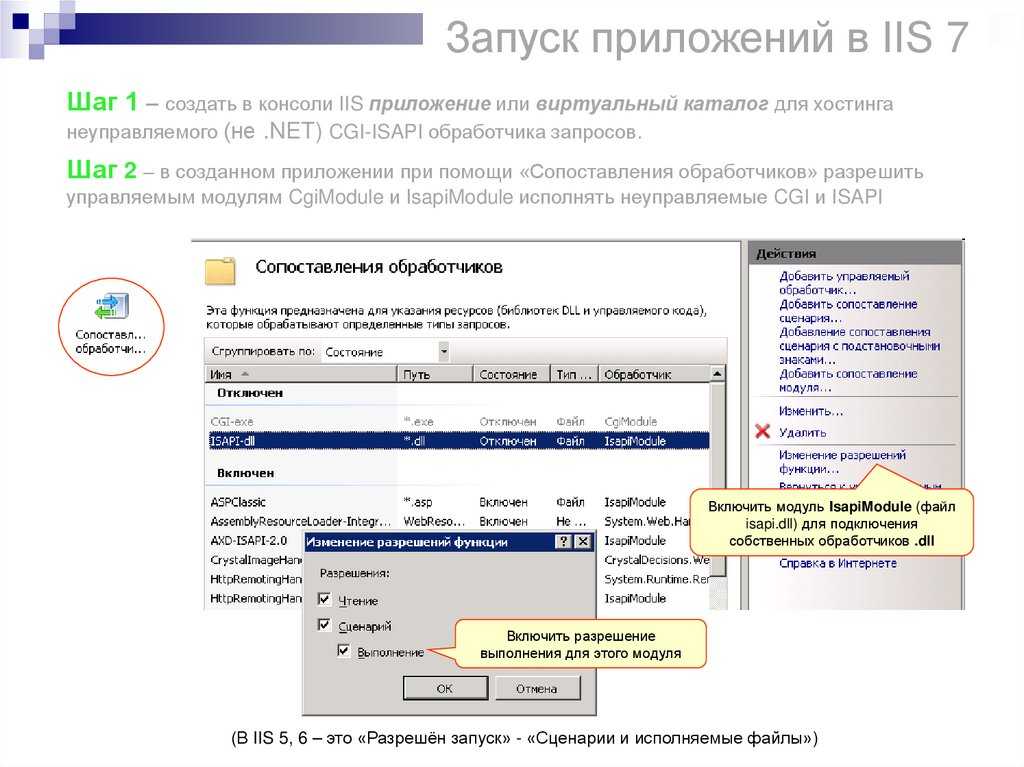Open the Сгруппировать по Состояние dropdown
Viewport: 1024px width, 767px height.
(x=443, y=351)
